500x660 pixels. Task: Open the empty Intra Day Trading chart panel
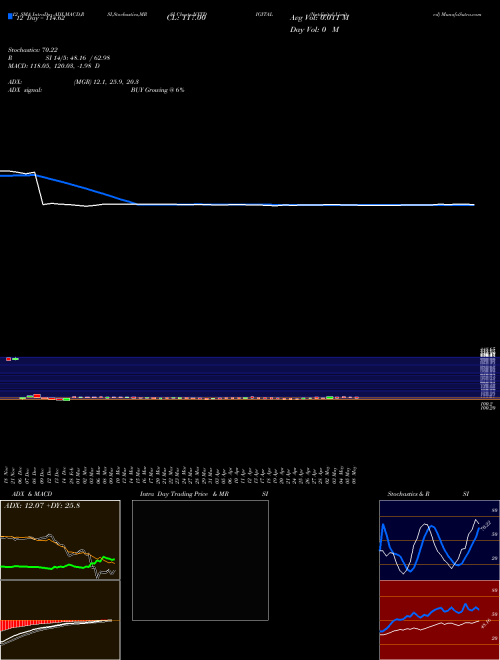click(200, 560)
